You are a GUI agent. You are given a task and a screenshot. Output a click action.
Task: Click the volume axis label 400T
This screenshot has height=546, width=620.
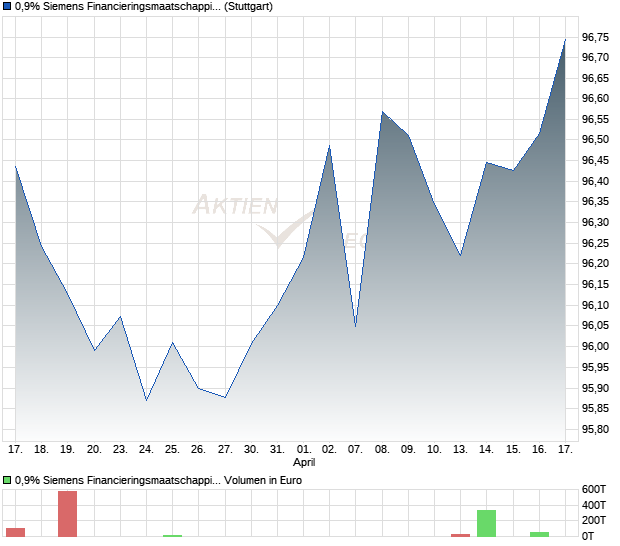pyautogui.click(x=594, y=505)
